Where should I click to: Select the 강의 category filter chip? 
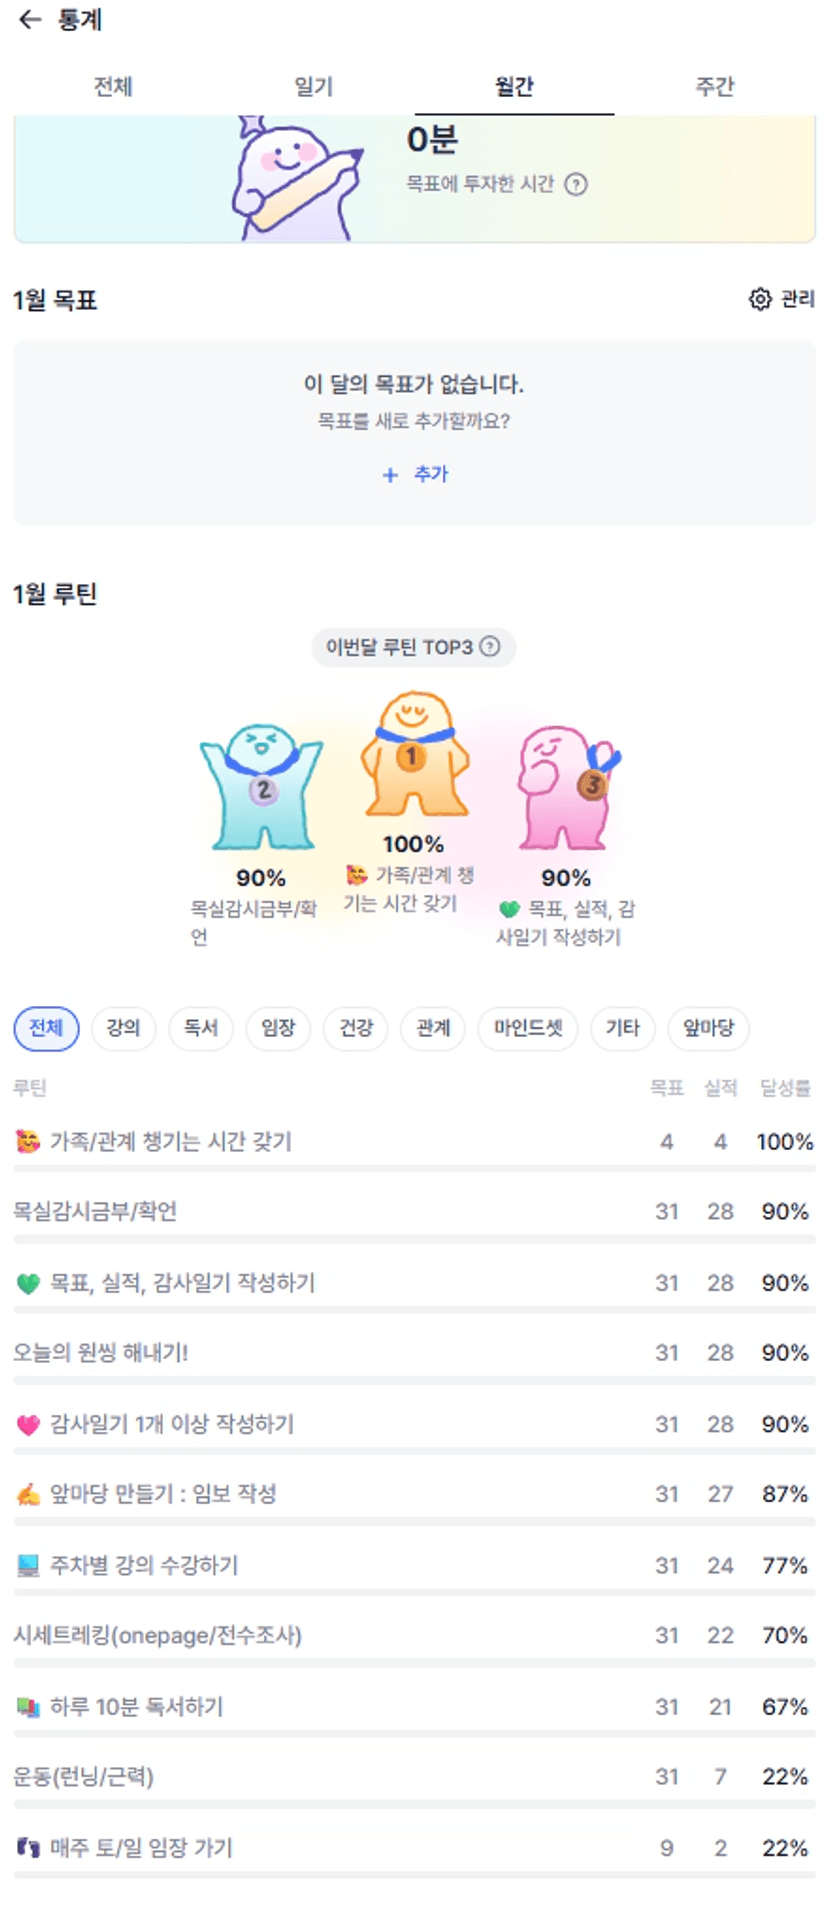tap(124, 1028)
